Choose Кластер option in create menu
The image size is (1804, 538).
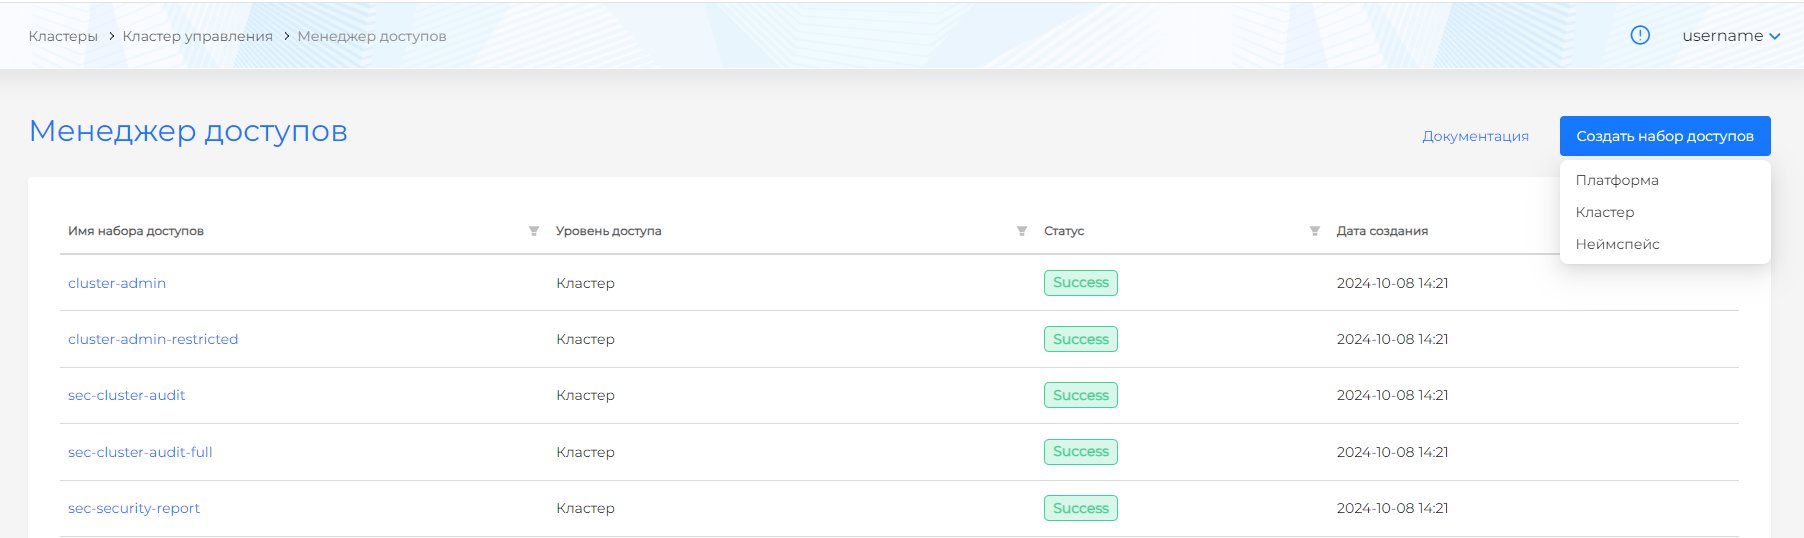click(1605, 212)
